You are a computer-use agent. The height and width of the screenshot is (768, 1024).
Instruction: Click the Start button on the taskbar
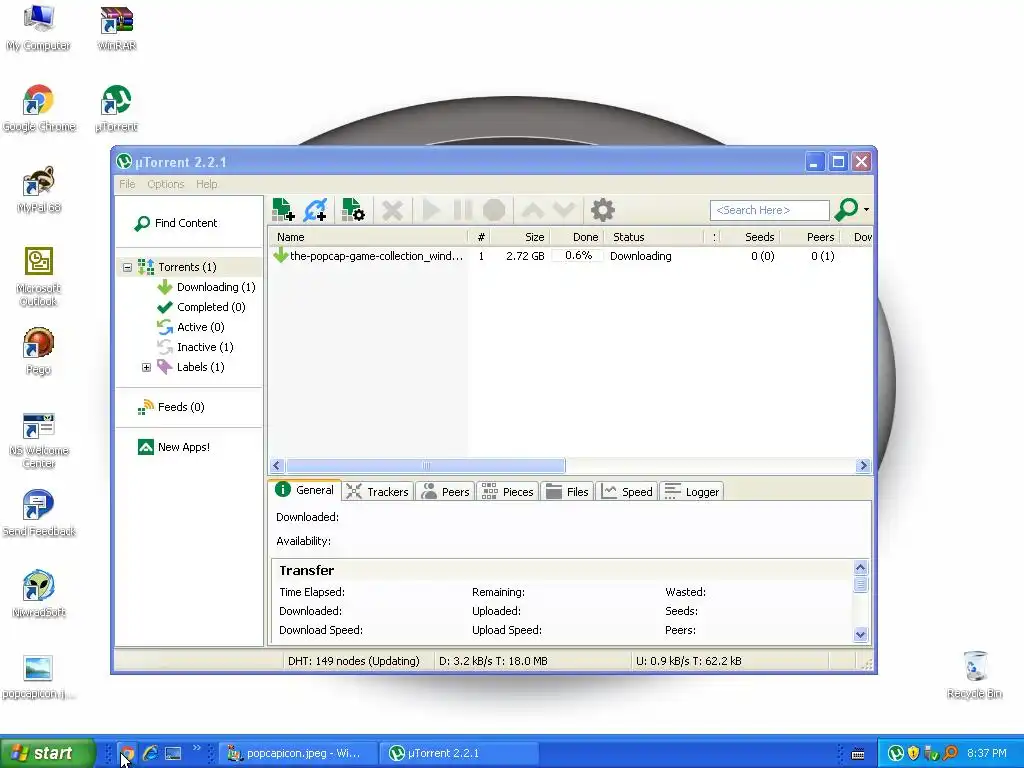[46, 753]
